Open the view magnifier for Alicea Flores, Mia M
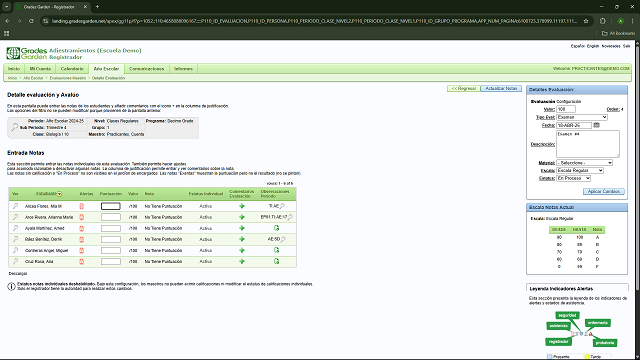Image resolution: width=640 pixels, height=360 pixels. (x=16, y=206)
